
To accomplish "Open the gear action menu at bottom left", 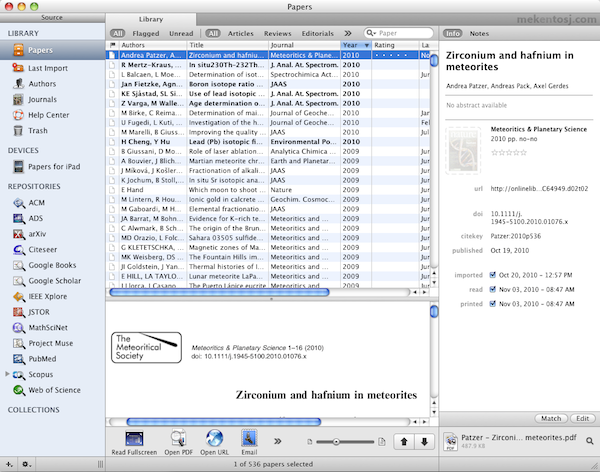I will pos(26,464).
